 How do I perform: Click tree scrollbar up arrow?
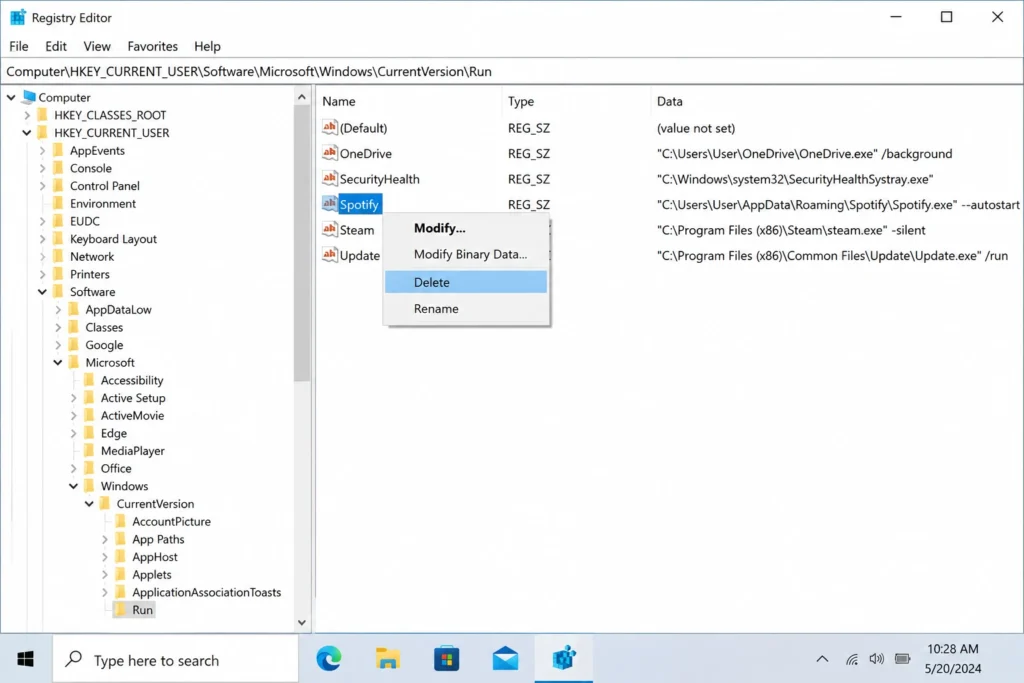[302, 97]
